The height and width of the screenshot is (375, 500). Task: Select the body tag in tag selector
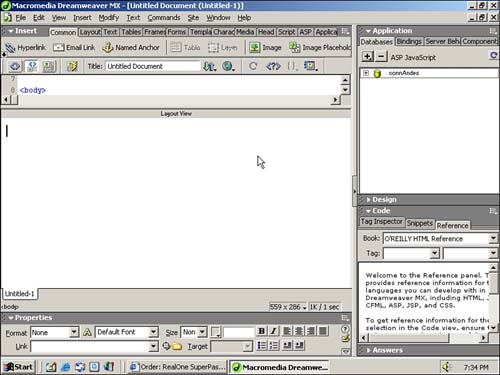click(10, 307)
